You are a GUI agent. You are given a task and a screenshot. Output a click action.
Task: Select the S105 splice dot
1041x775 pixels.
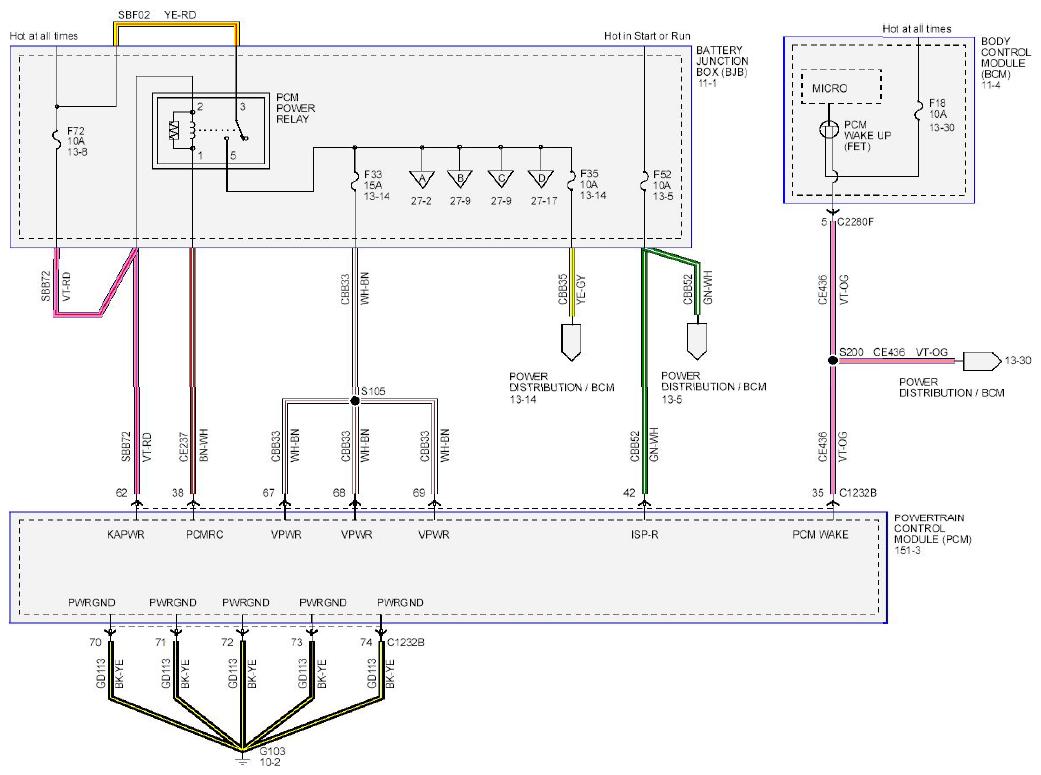click(x=355, y=401)
